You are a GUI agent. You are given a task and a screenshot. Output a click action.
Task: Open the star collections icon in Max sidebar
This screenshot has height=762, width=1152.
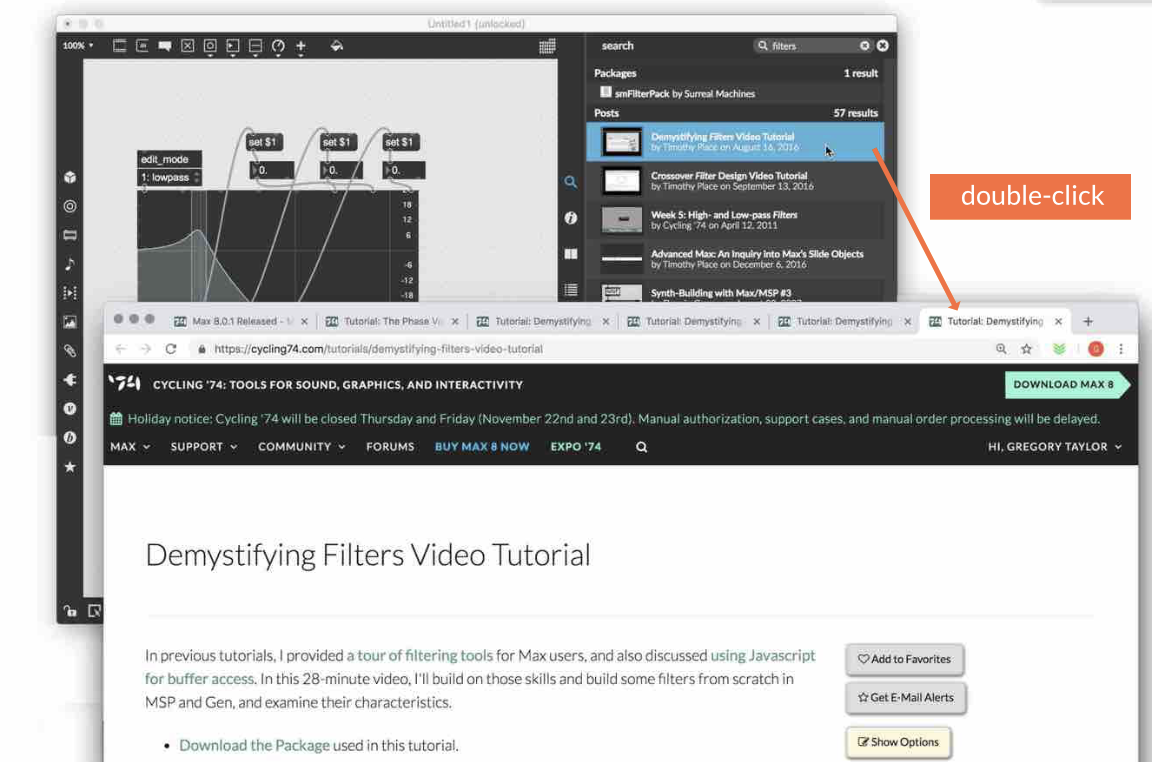point(70,467)
